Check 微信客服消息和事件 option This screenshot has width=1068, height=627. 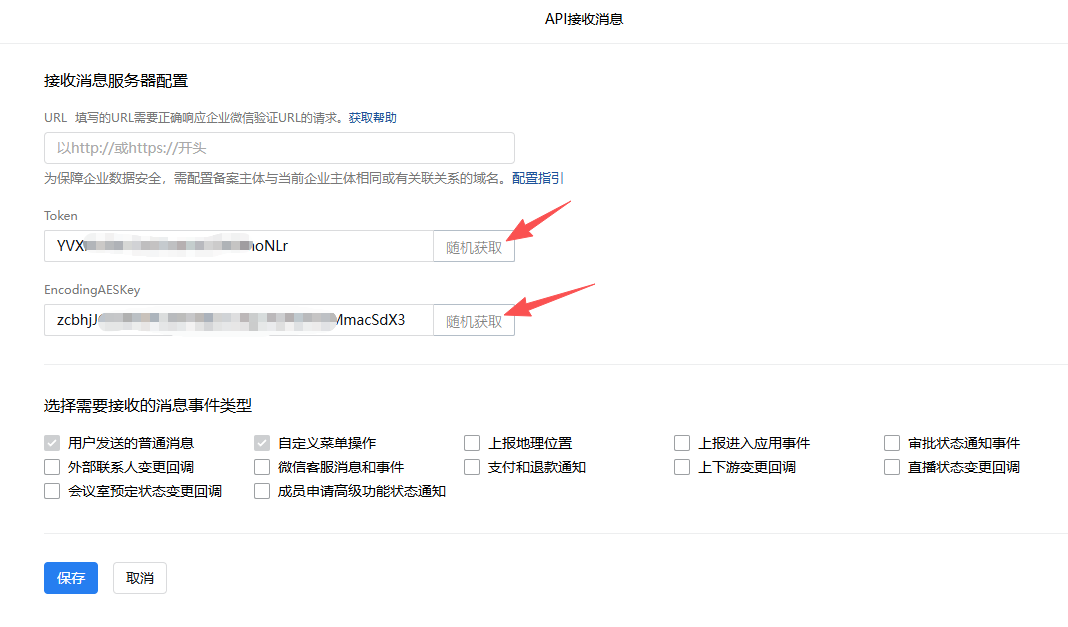click(x=262, y=467)
